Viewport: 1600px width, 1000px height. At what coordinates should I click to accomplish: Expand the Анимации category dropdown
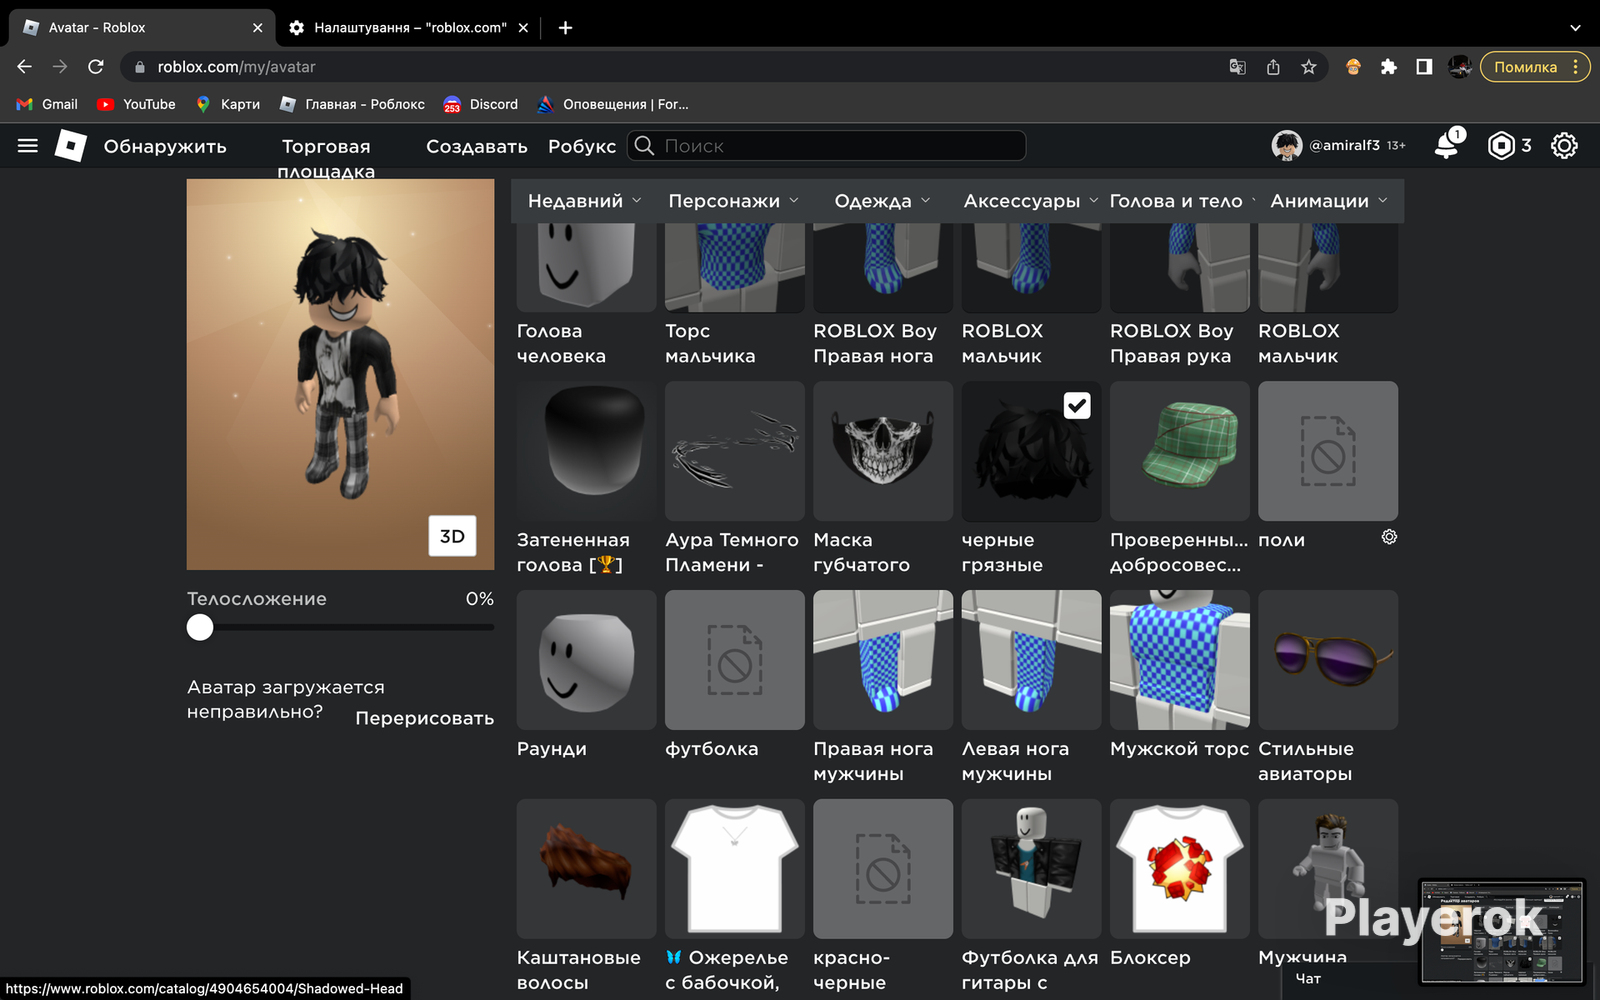pos(1329,201)
